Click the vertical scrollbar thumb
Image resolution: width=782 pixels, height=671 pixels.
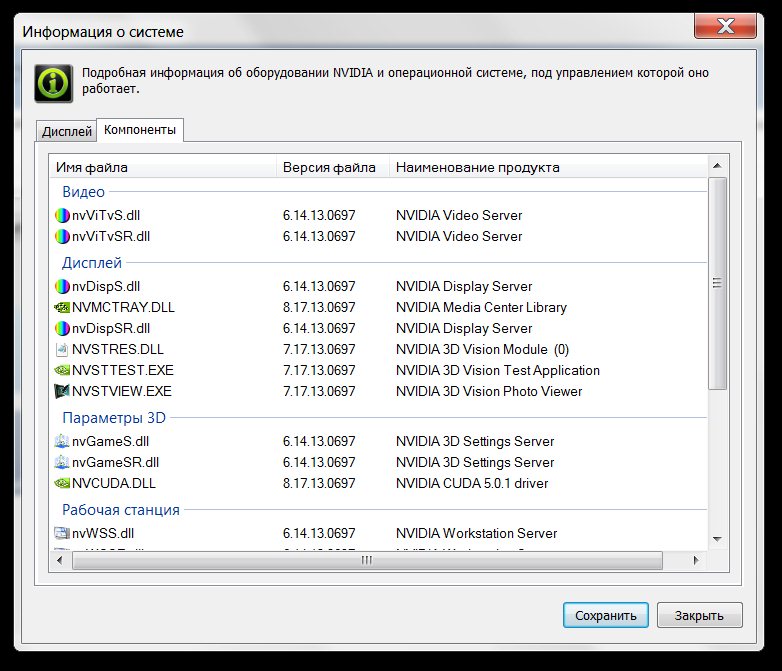[x=717, y=283]
